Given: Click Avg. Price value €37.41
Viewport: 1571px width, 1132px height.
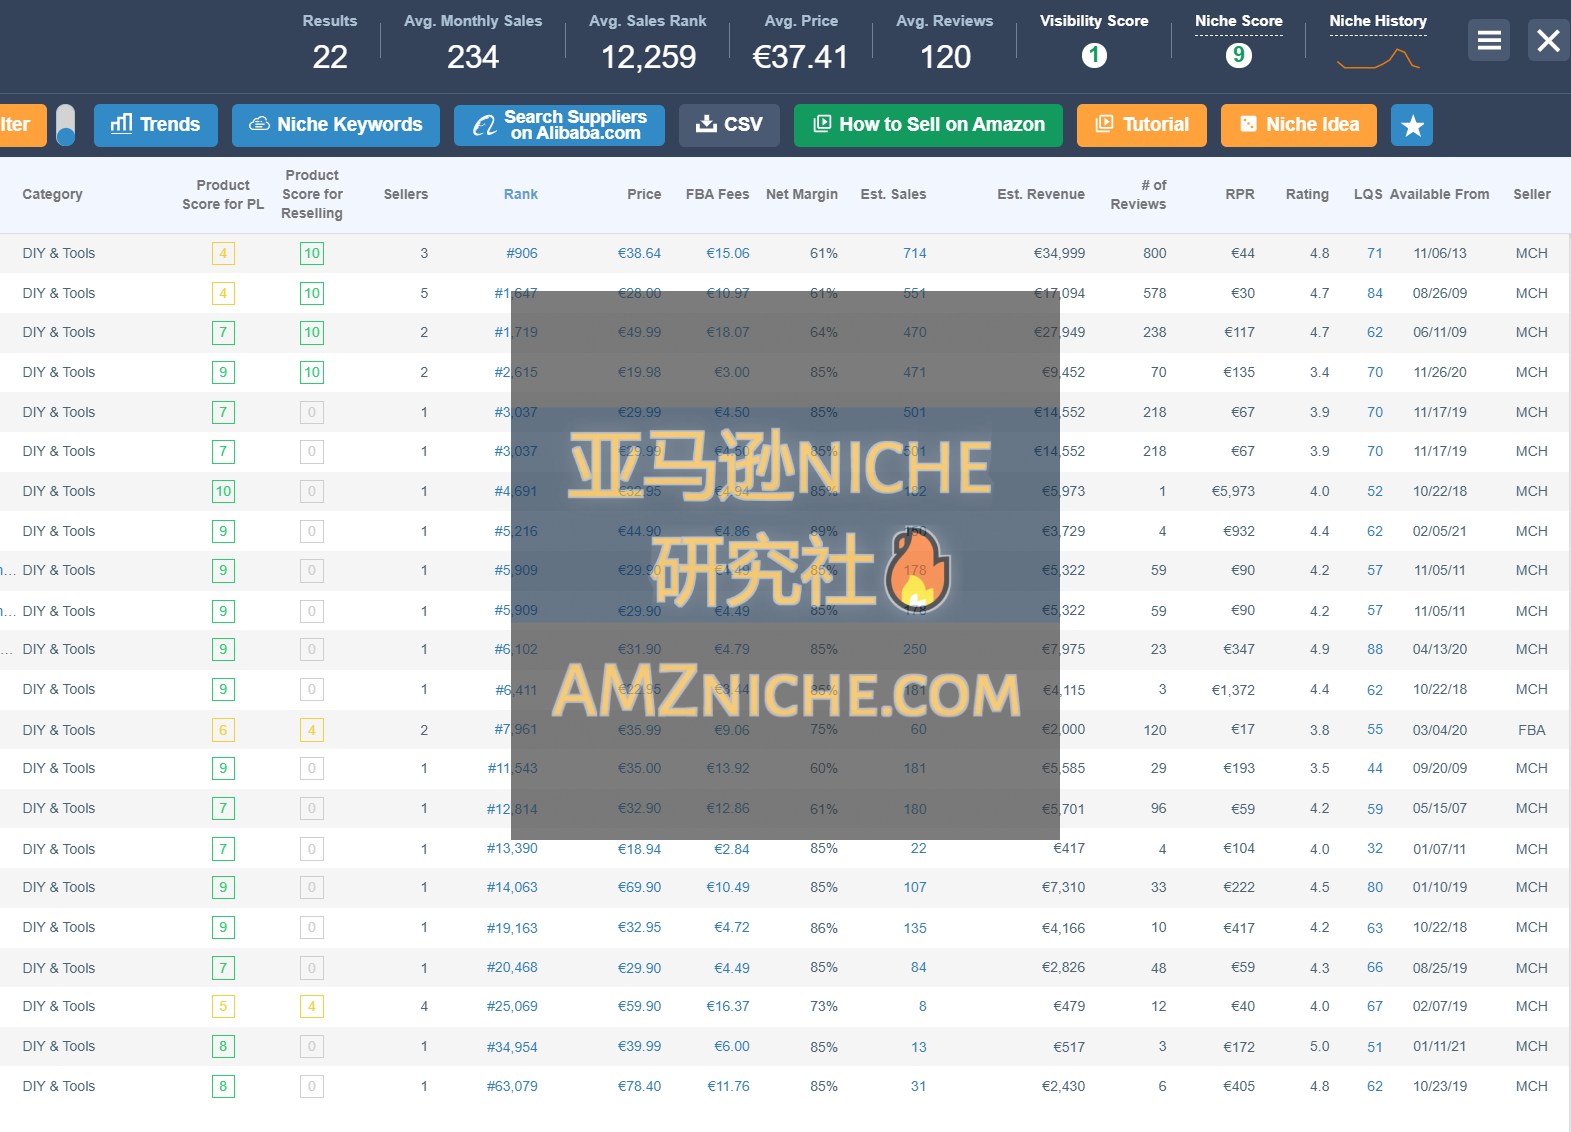Looking at the screenshot, I should pyautogui.click(x=800, y=57).
